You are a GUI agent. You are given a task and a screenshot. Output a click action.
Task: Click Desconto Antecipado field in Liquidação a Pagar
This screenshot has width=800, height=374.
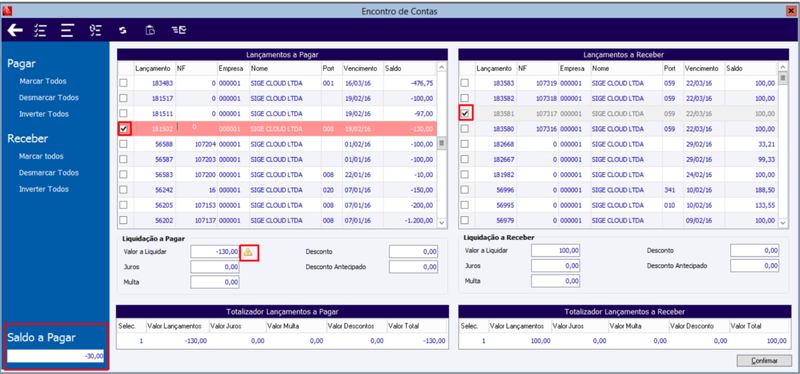click(413, 266)
